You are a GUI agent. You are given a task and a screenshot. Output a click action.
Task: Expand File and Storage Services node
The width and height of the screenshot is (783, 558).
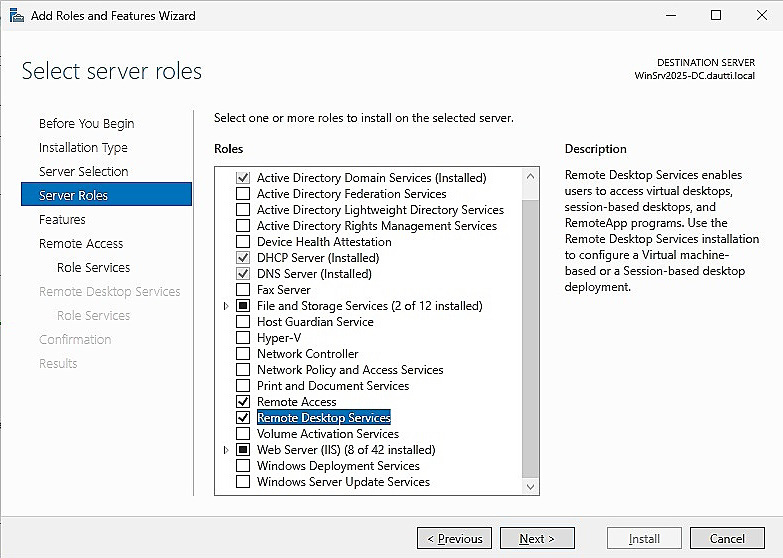coord(226,306)
